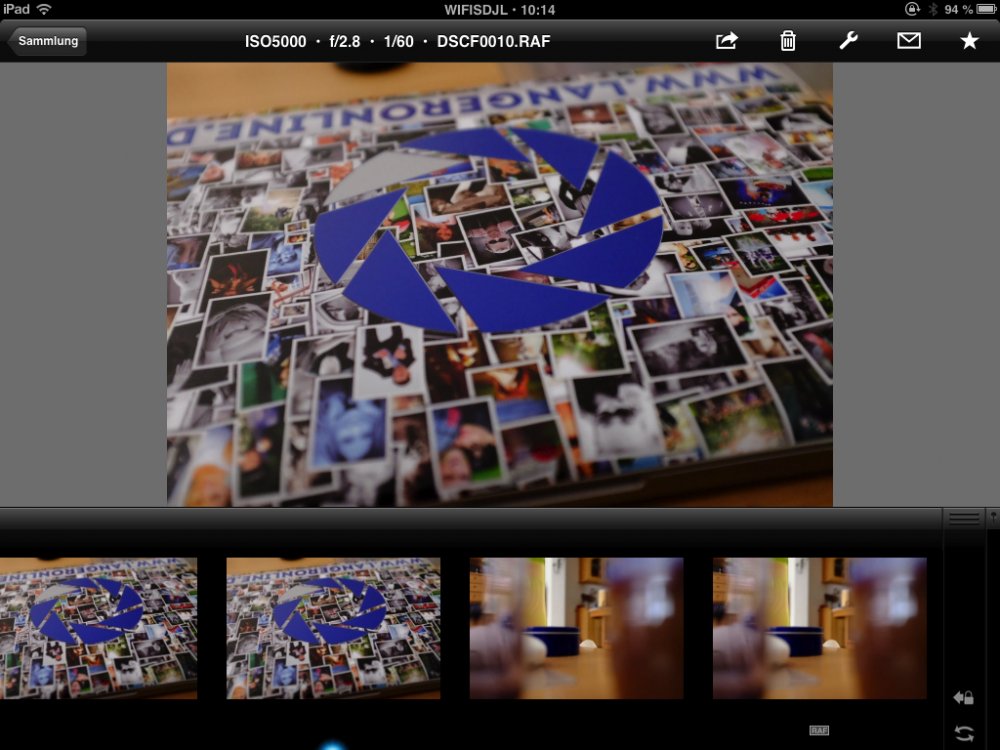Toggle the star favorite icon
The height and width of the screenshot is (750, 1000).
969,41
